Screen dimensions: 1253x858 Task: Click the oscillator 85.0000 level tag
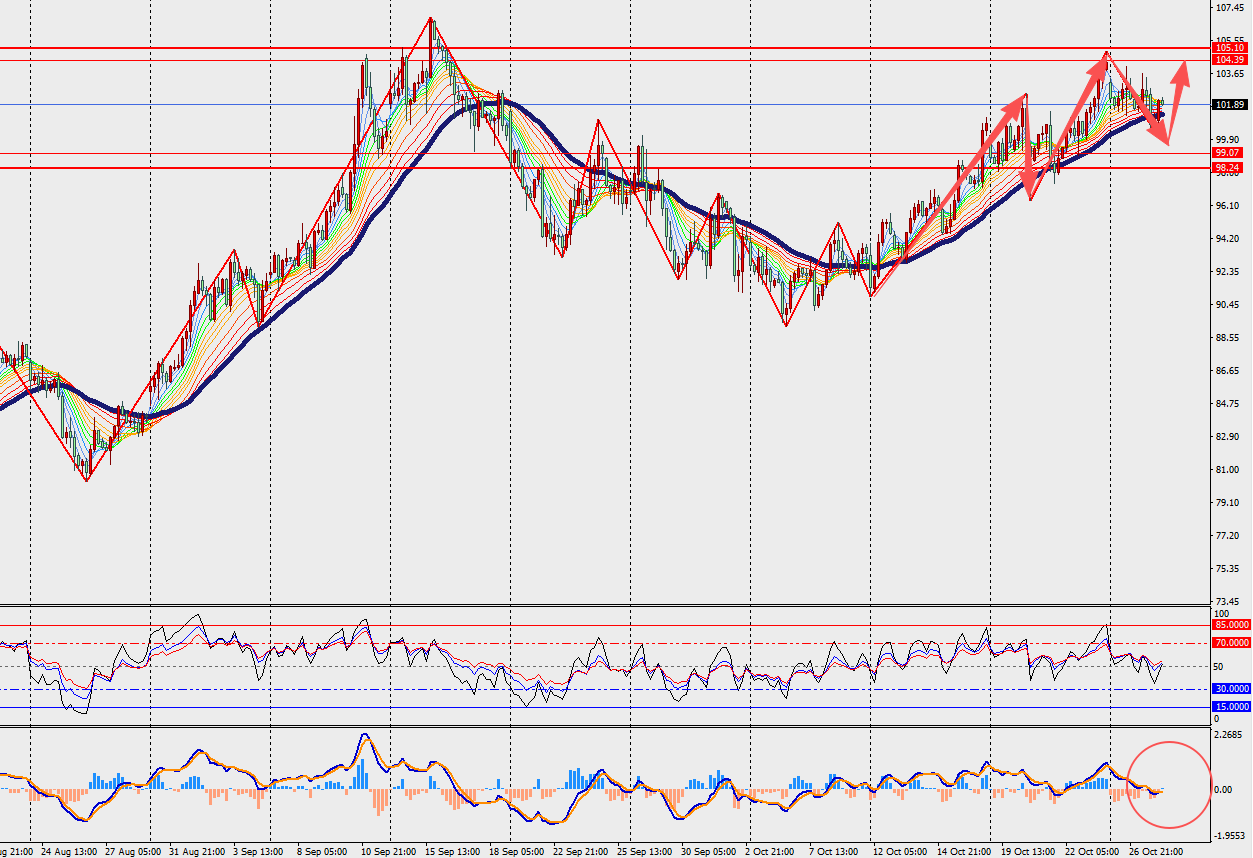click(x=1230, y=624)
